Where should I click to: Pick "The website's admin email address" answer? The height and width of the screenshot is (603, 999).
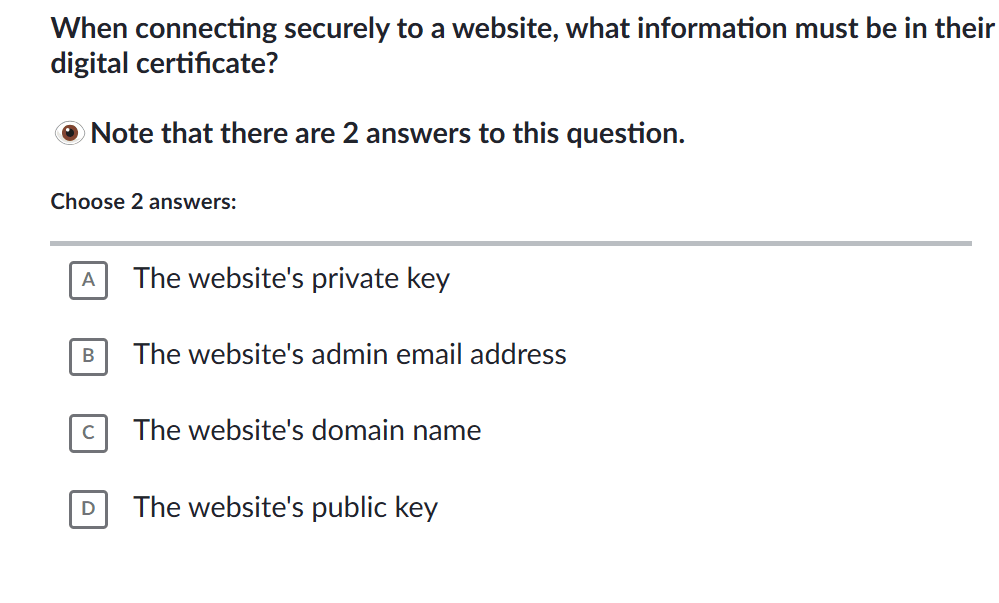(350, 354)
